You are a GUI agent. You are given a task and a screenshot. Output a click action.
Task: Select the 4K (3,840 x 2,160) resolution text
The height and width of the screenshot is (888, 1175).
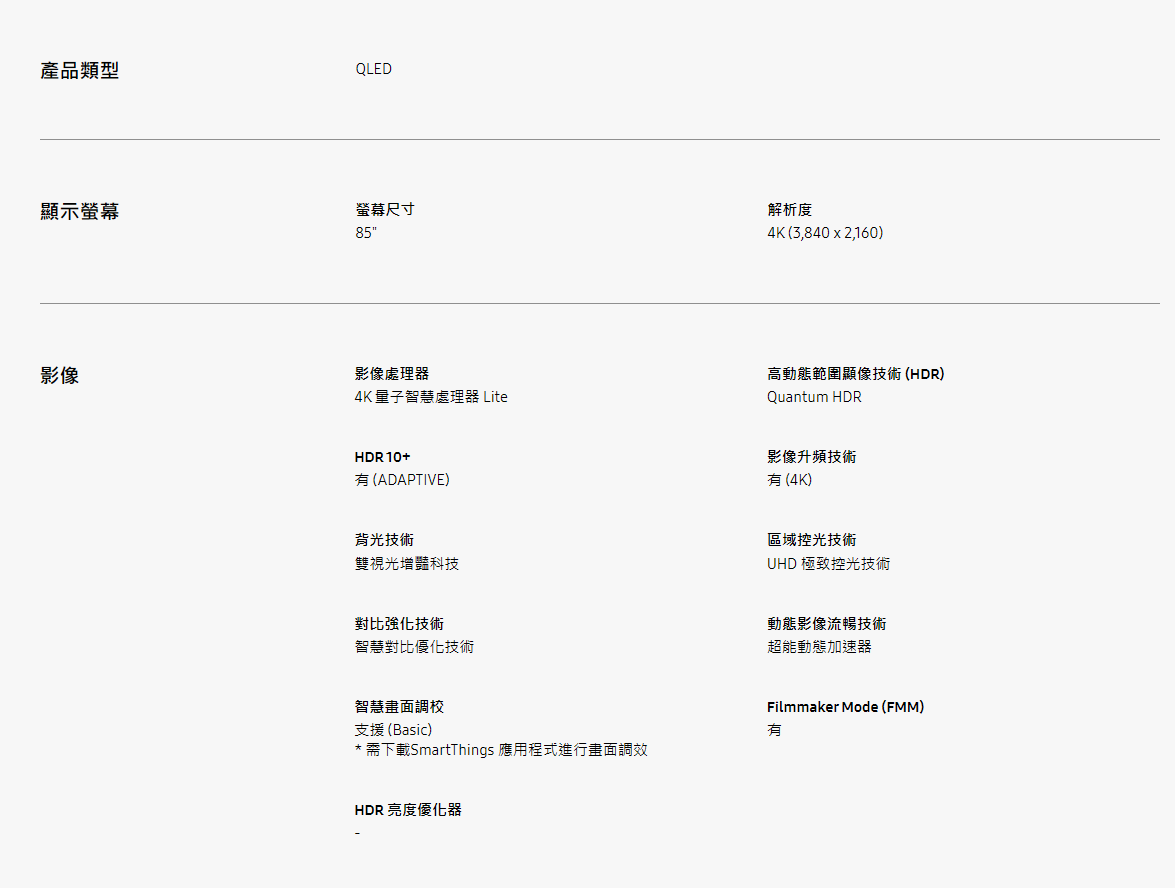point(825,233)
